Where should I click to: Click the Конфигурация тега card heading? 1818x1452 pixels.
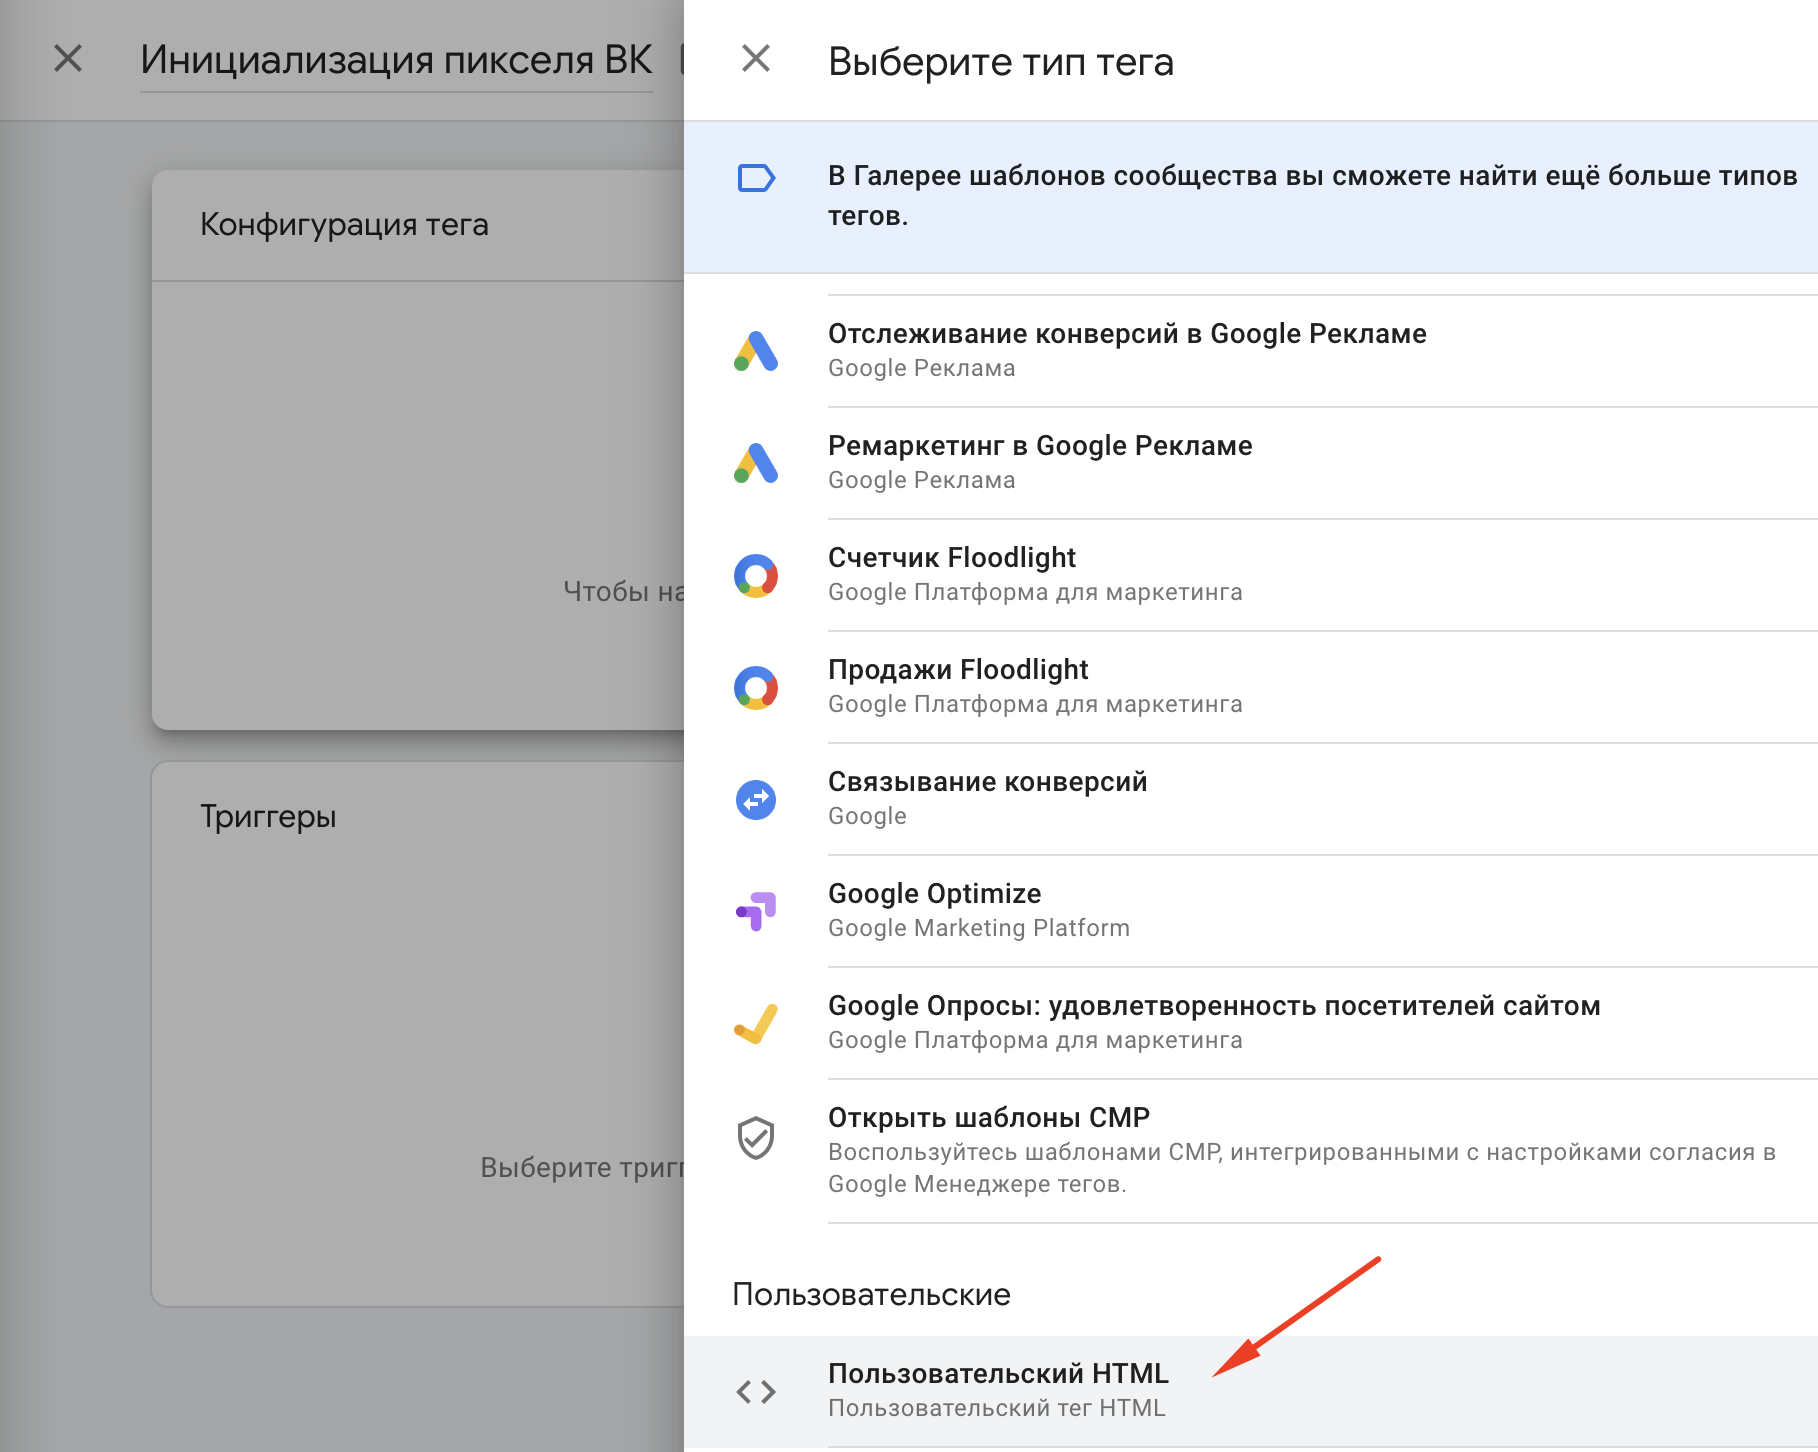point(344,225)
